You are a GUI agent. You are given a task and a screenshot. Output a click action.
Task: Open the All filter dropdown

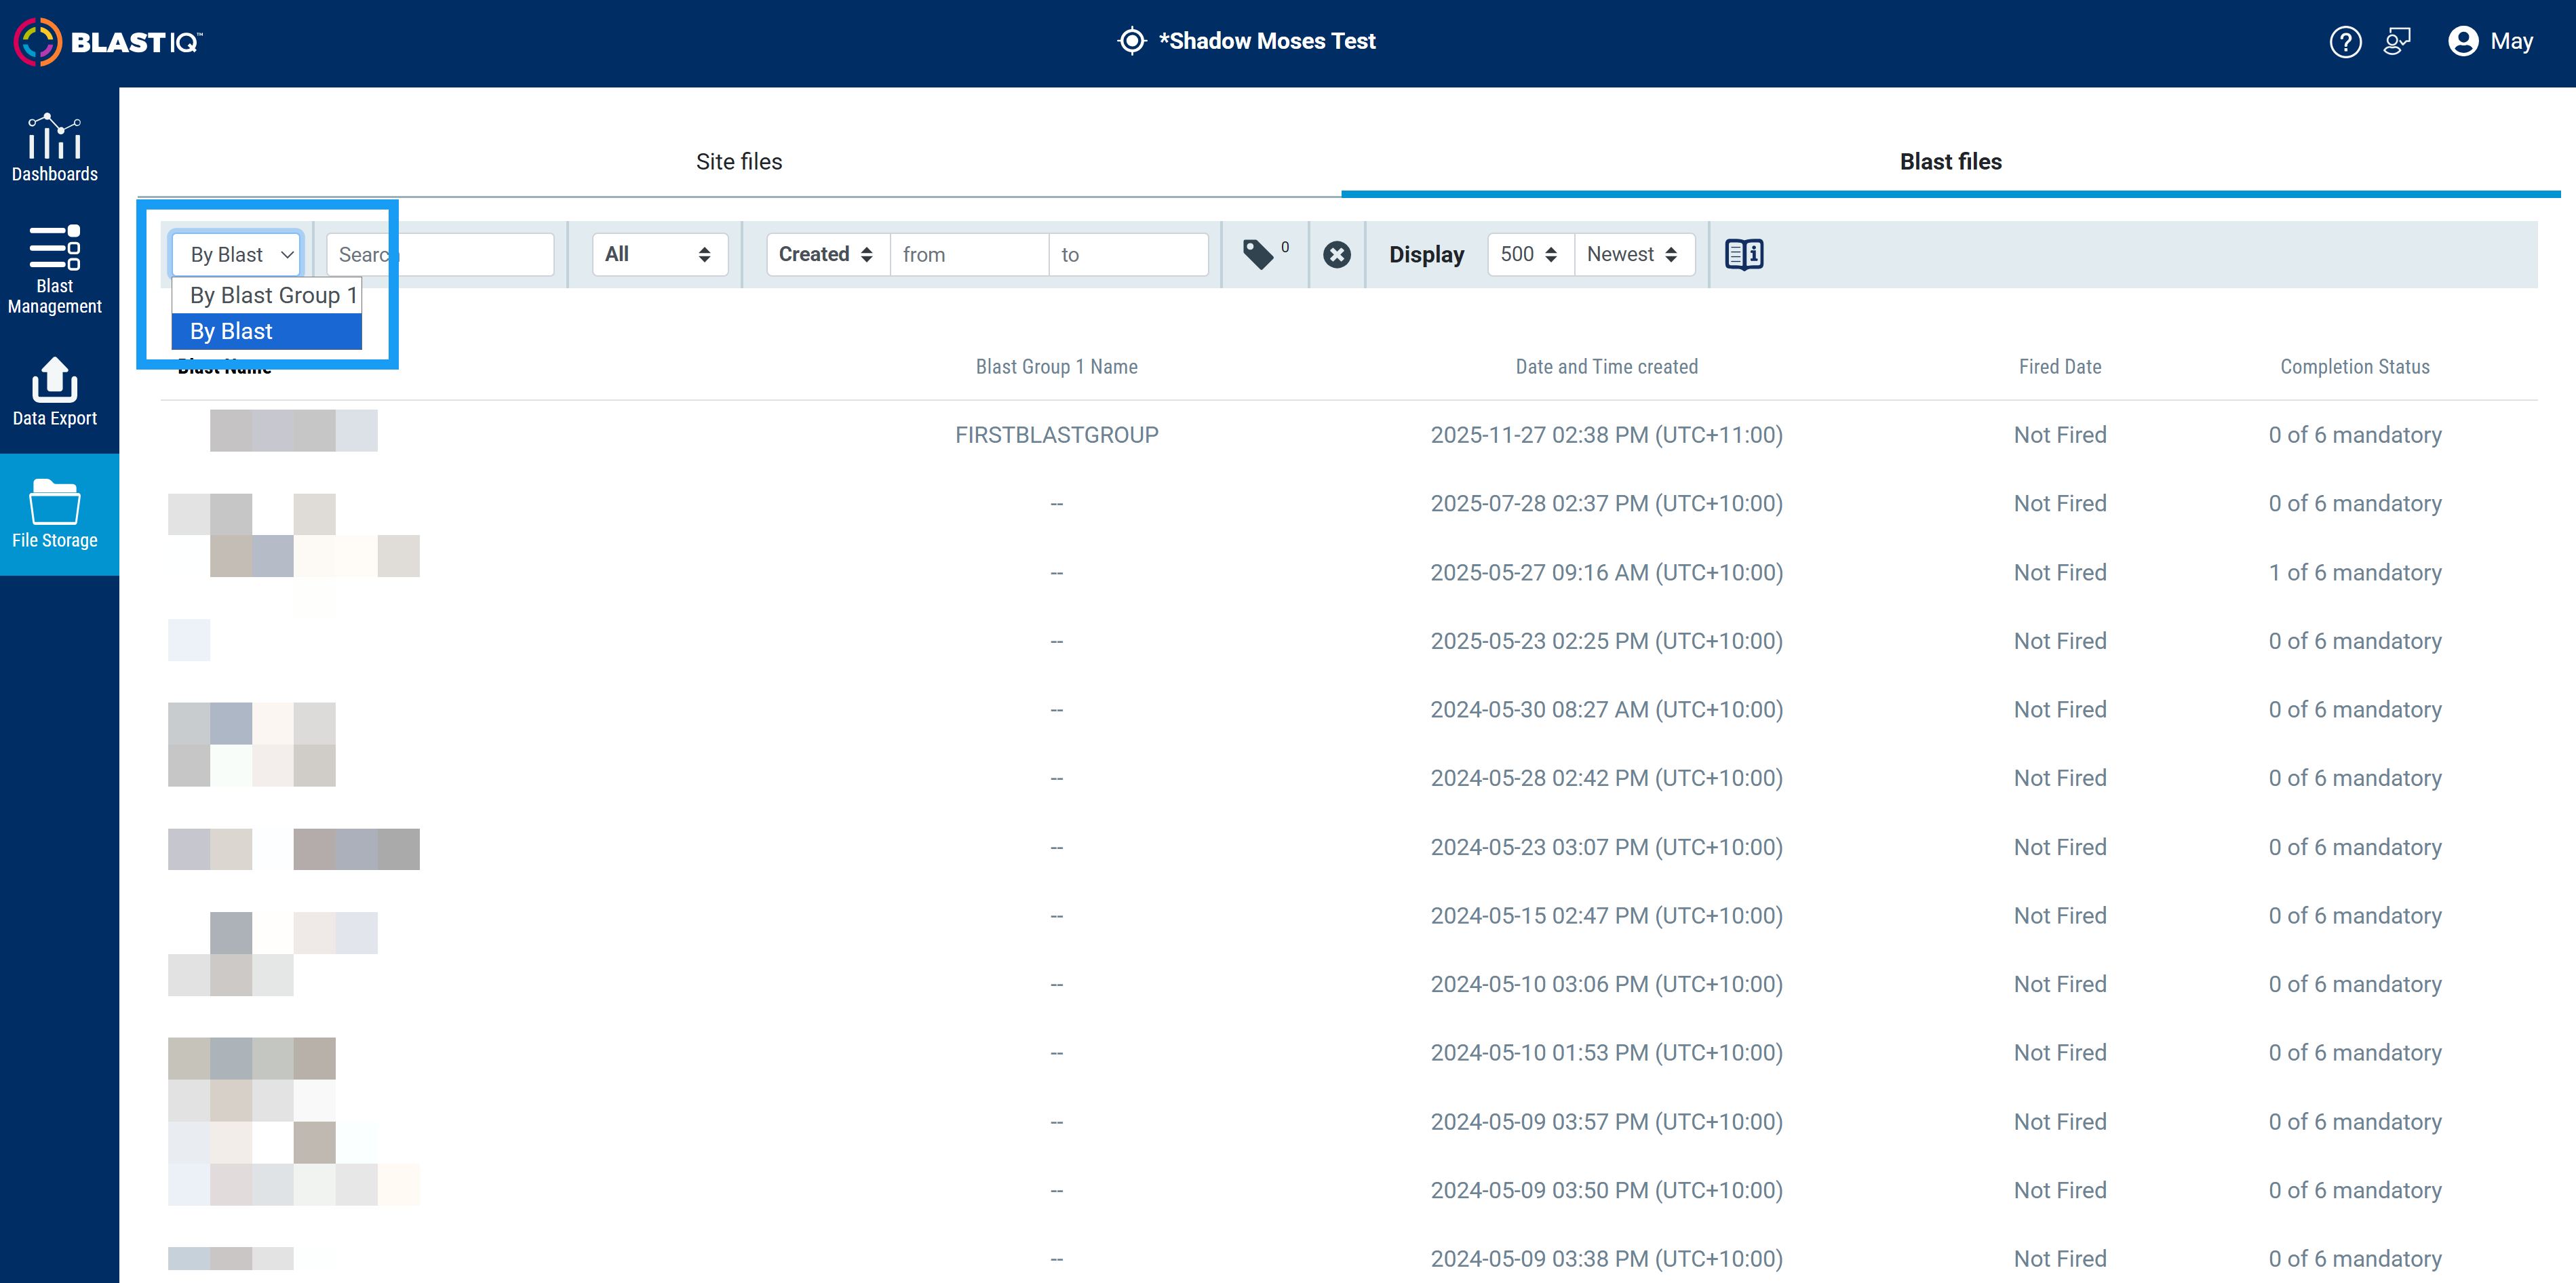tap(660, 254)
